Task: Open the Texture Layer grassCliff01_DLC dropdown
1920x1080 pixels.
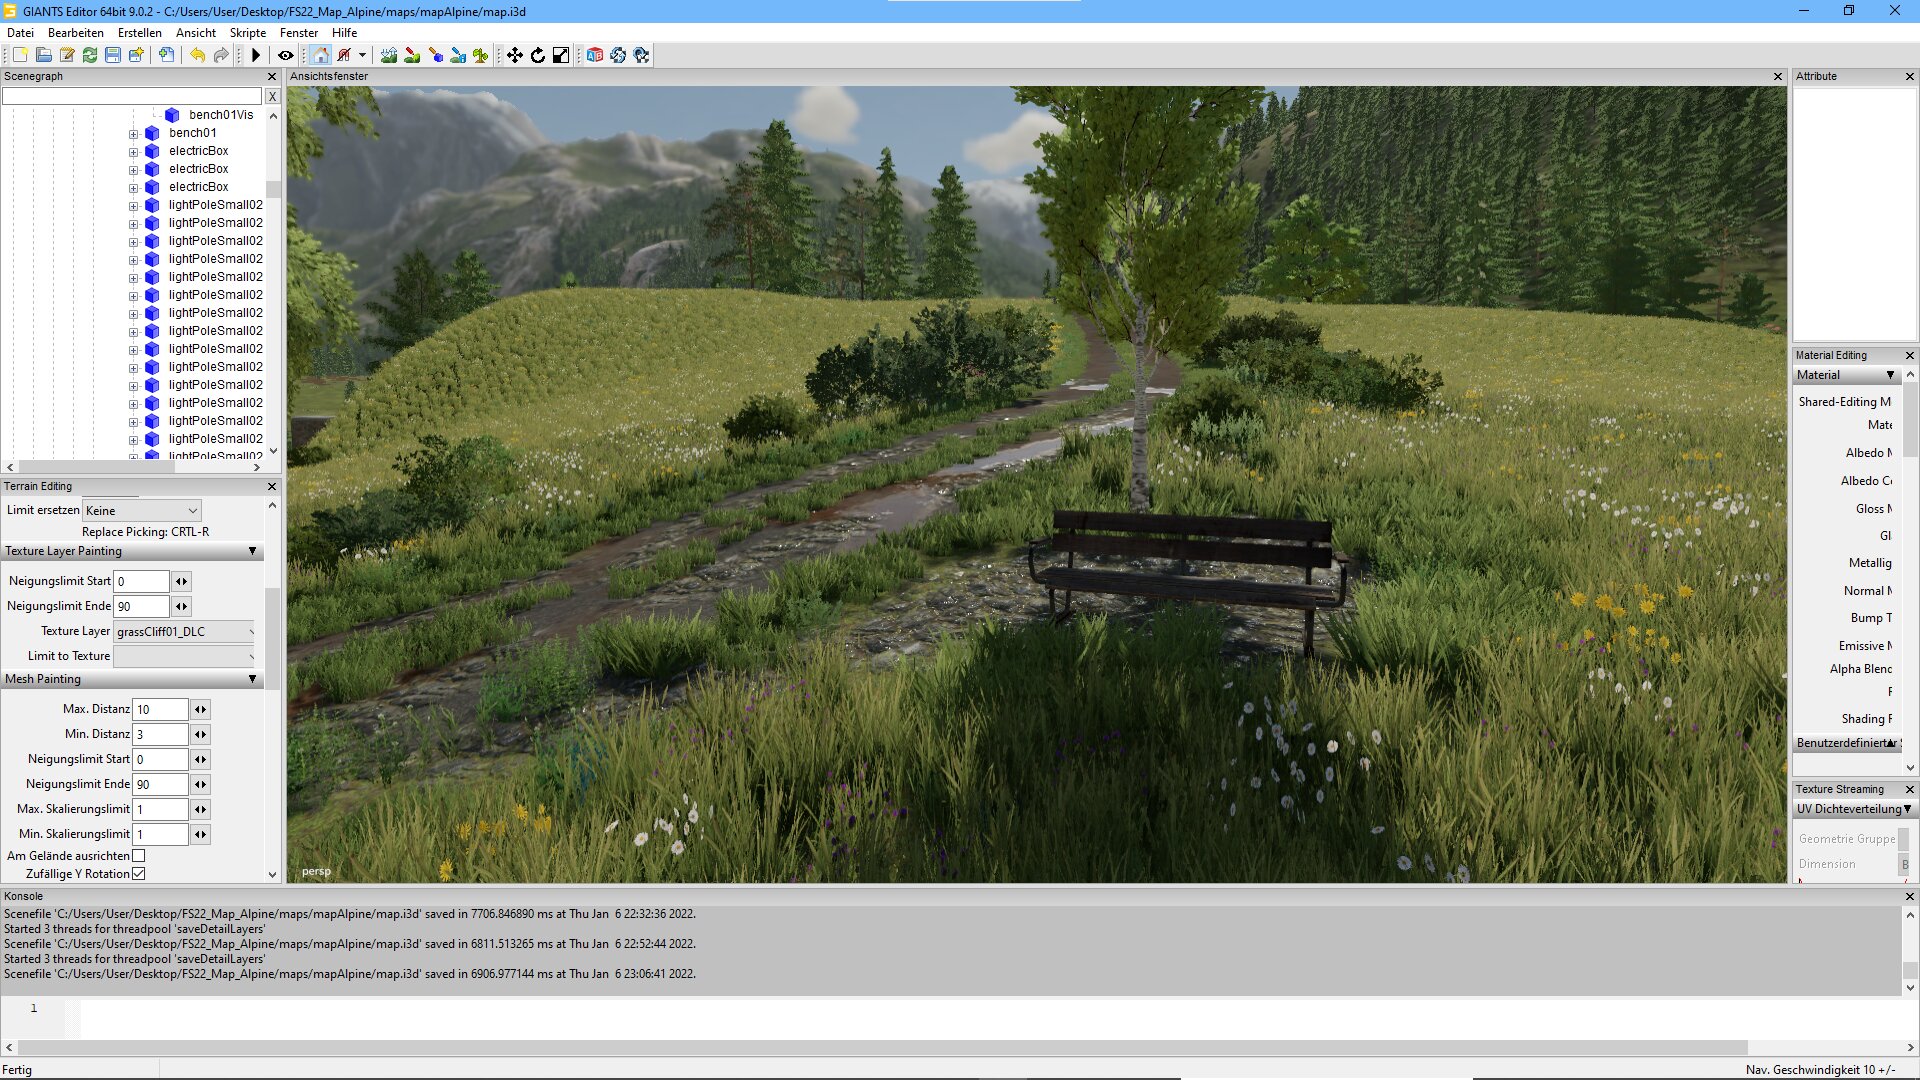Action: [x=185, y=632]
